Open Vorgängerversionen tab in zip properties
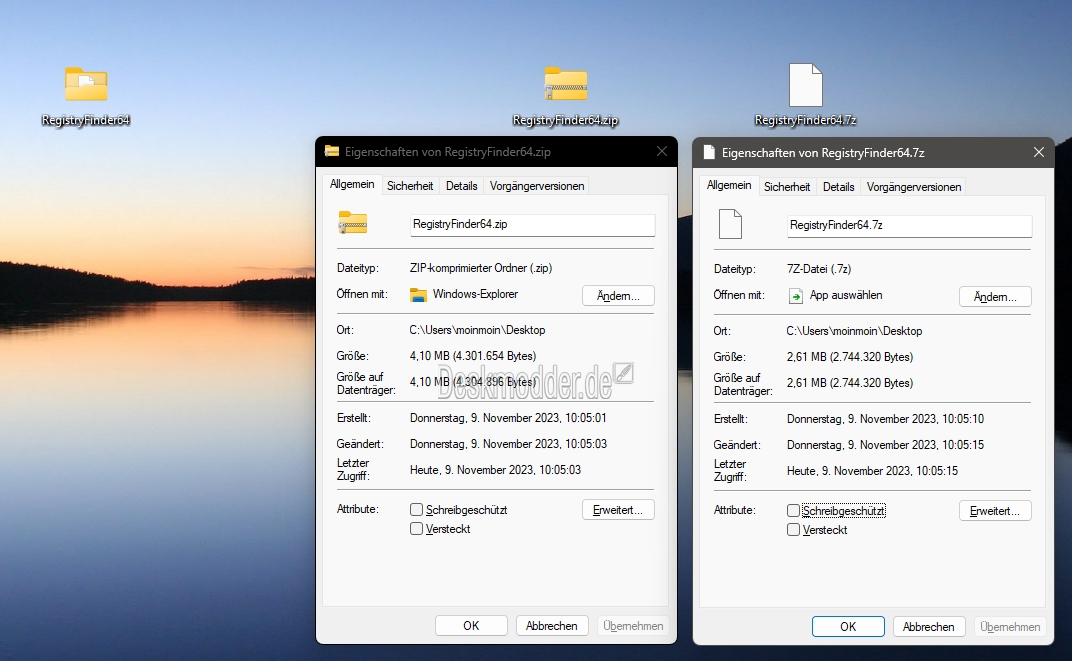This screenshot has height=661, width=1072. pyautogui.click(x=537, y=186)
